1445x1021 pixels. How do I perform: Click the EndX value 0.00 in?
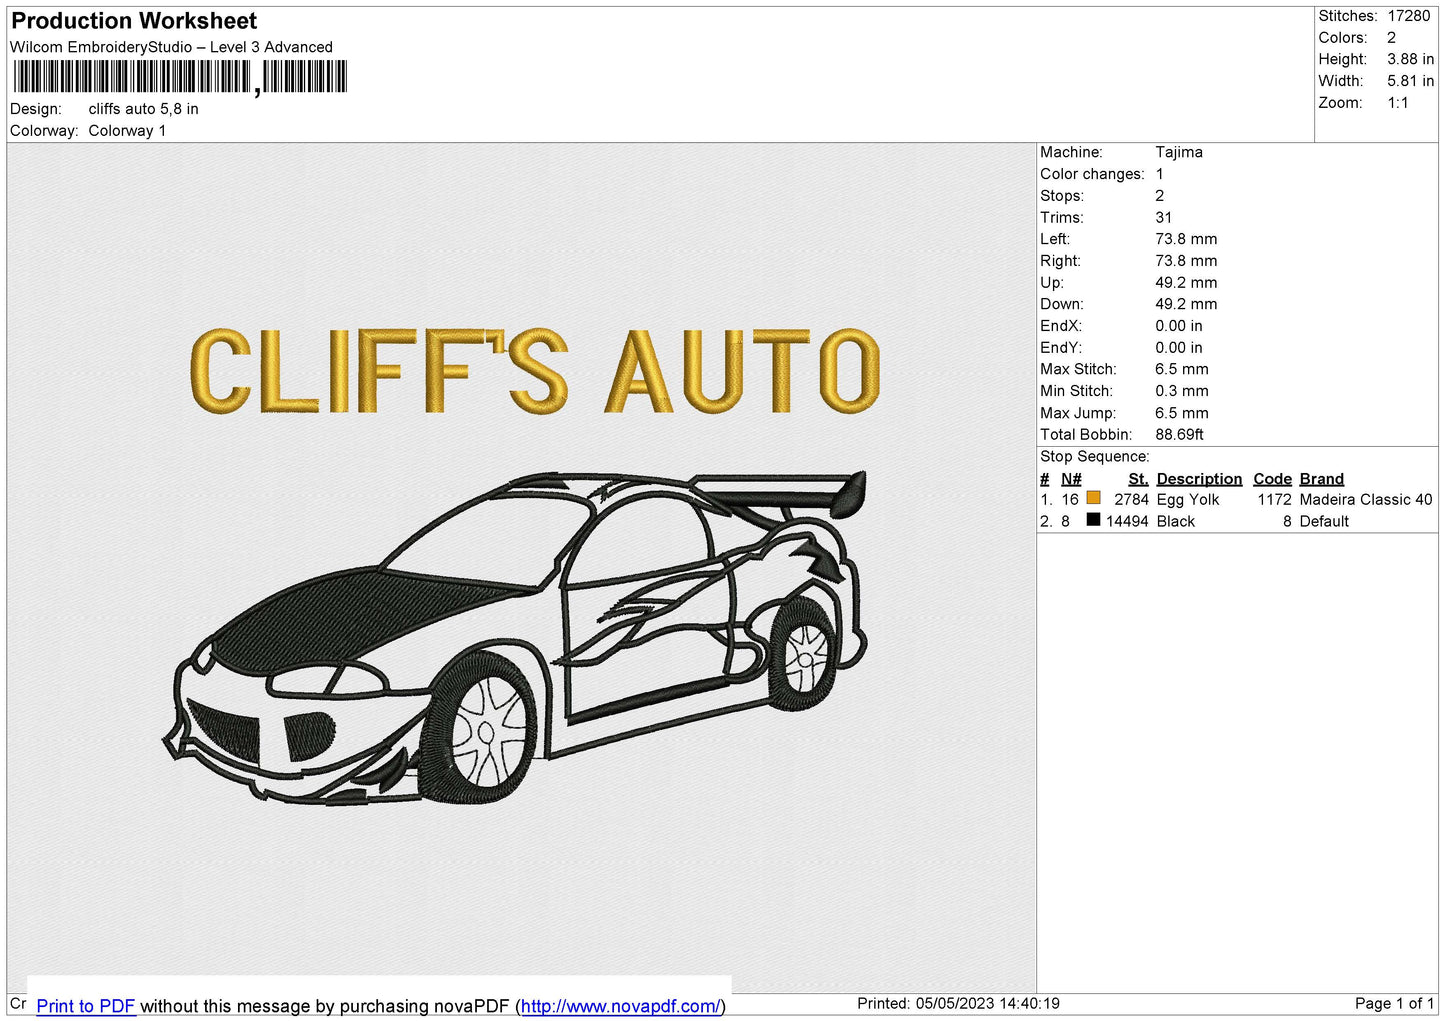(1179, 326)
